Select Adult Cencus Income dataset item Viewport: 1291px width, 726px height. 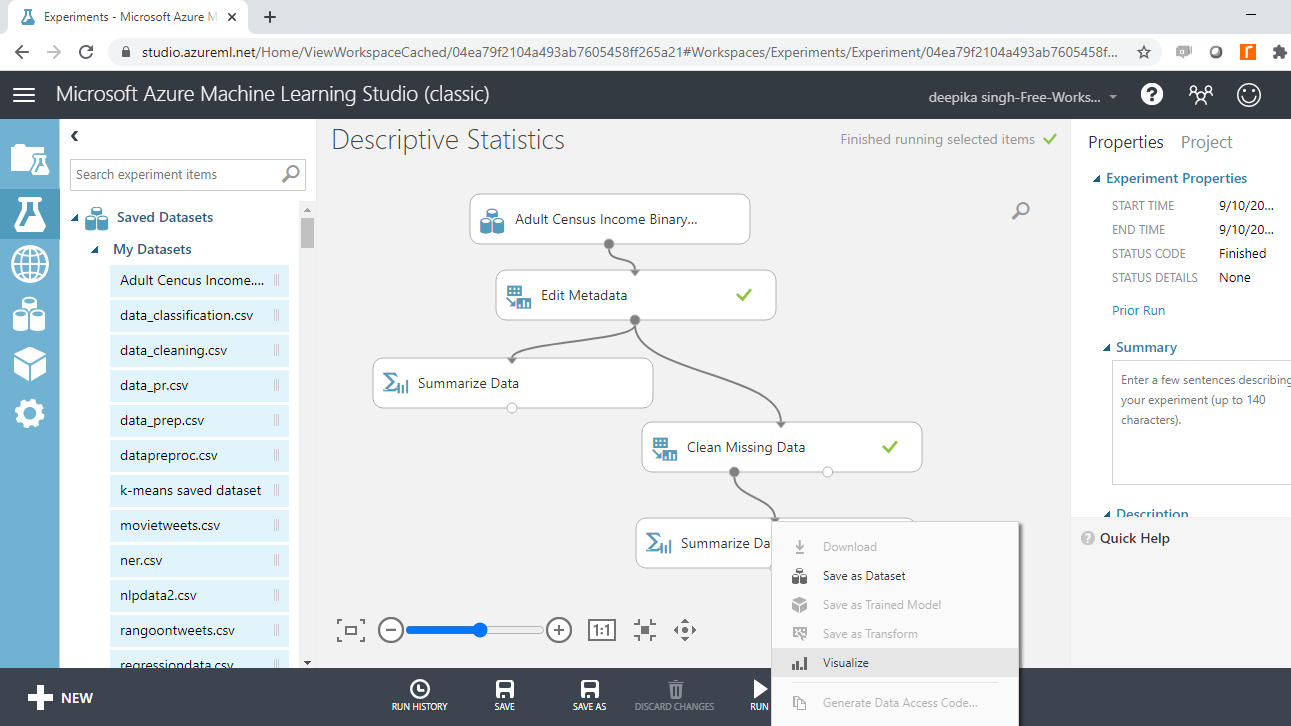coord(199,281)
